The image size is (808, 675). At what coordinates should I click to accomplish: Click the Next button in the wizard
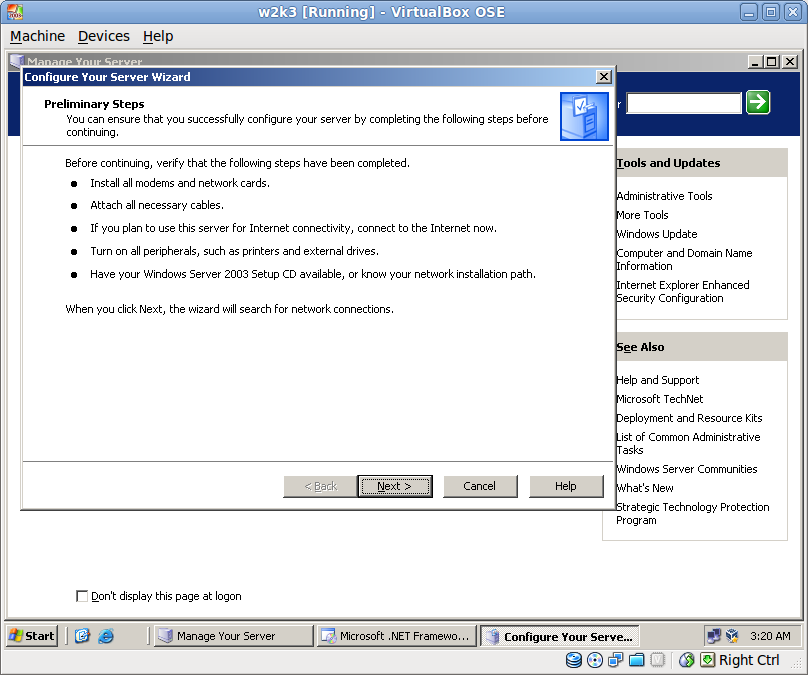(x=395, y=486)
